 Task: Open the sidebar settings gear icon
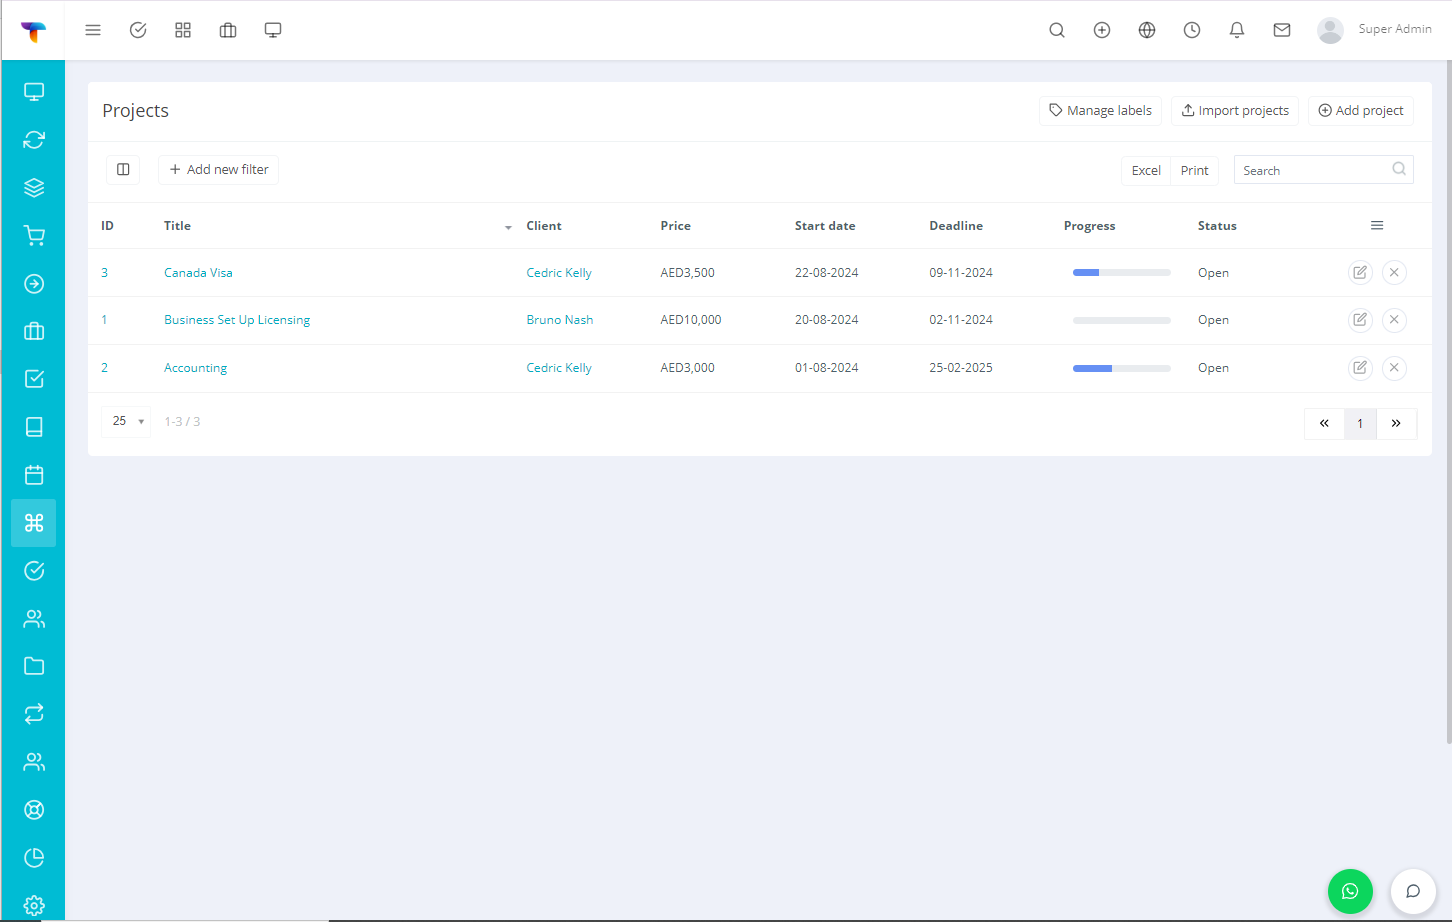[x=34, y=906]
